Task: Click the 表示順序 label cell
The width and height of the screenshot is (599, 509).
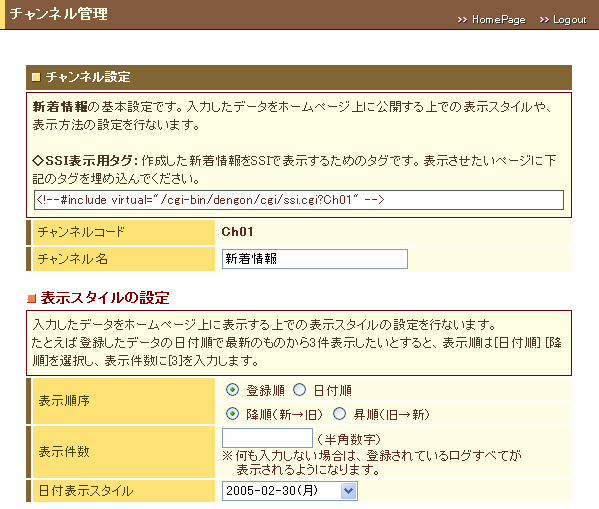Action: tap(124, 401)
